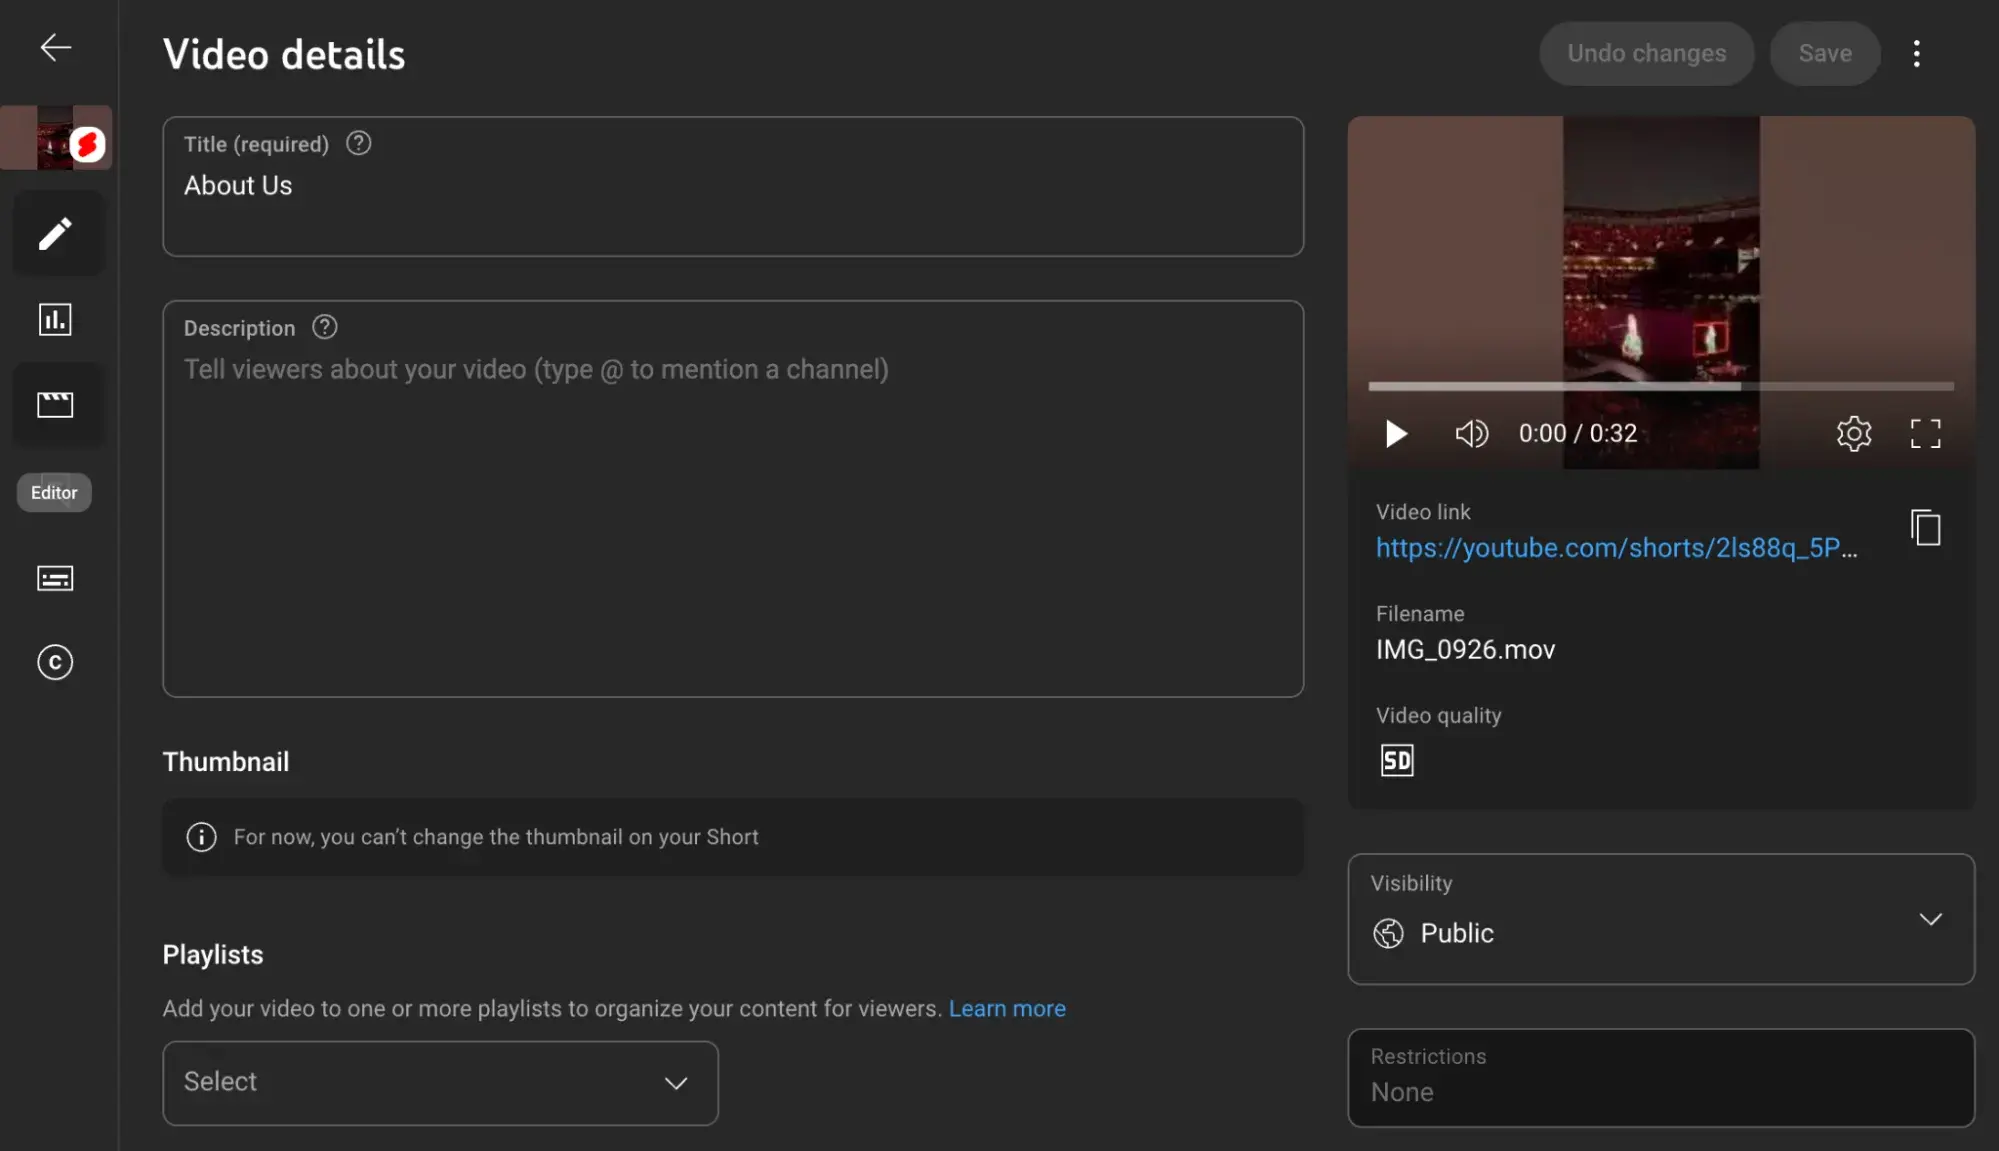Click the settings gear icon on player
This screenshot has height=1151, width=1999.
point(1853,434)
